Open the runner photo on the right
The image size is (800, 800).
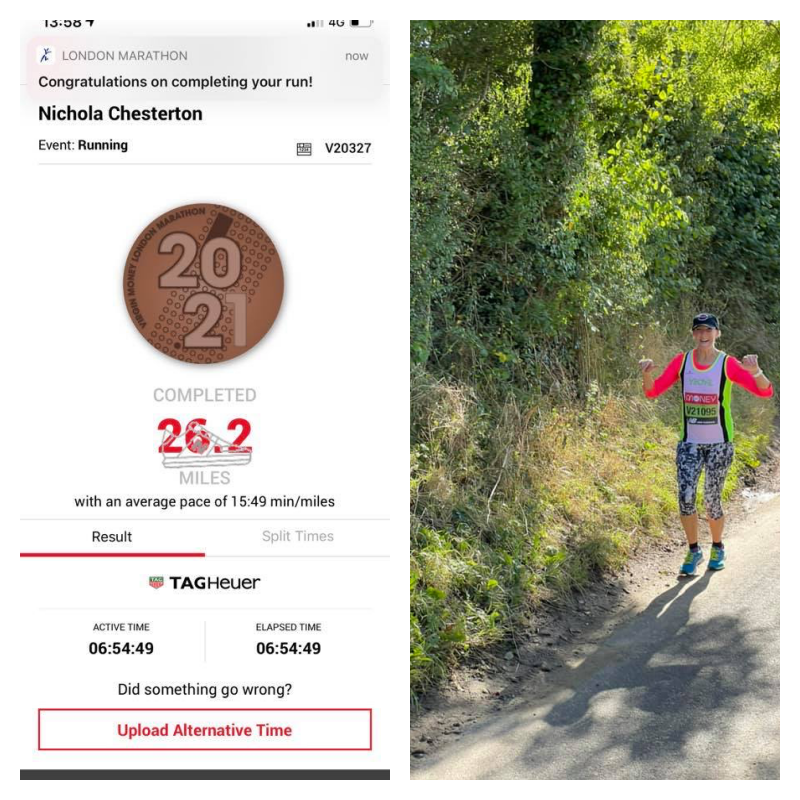(x=594, y=399)
